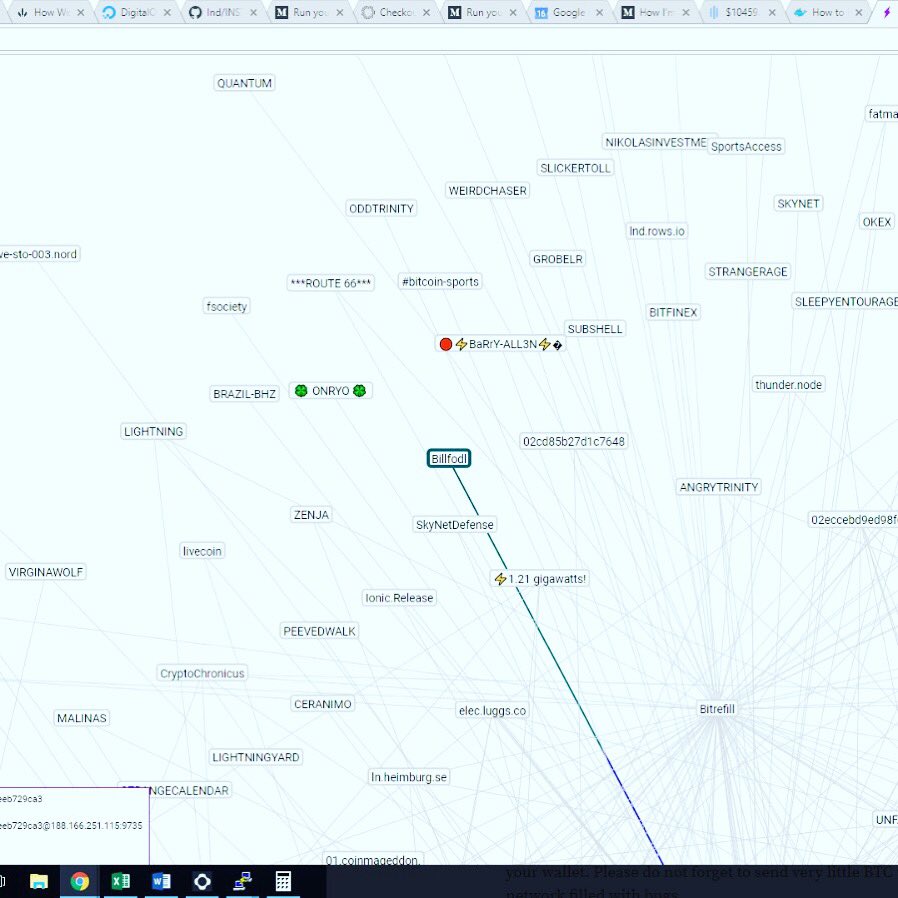Select the QUANTUM node label
The image size is (898, 898).
click(x=245, y=83)
